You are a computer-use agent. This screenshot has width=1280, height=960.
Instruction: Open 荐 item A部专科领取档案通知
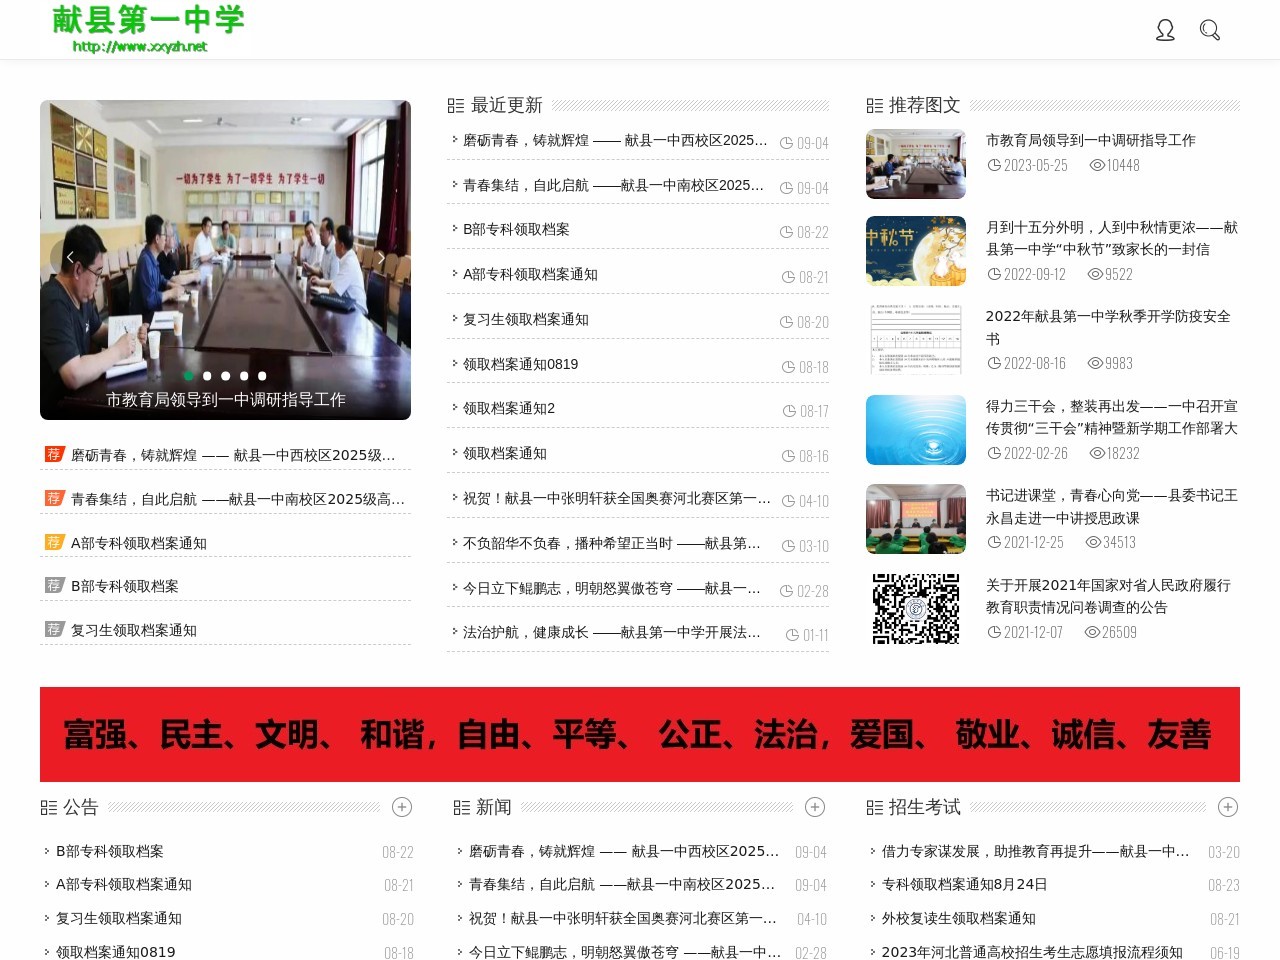(139, 543)
